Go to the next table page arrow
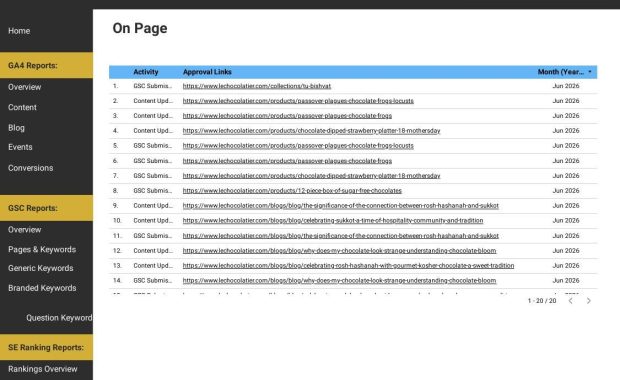Viewport: 620px width, 380px height. 589,301
